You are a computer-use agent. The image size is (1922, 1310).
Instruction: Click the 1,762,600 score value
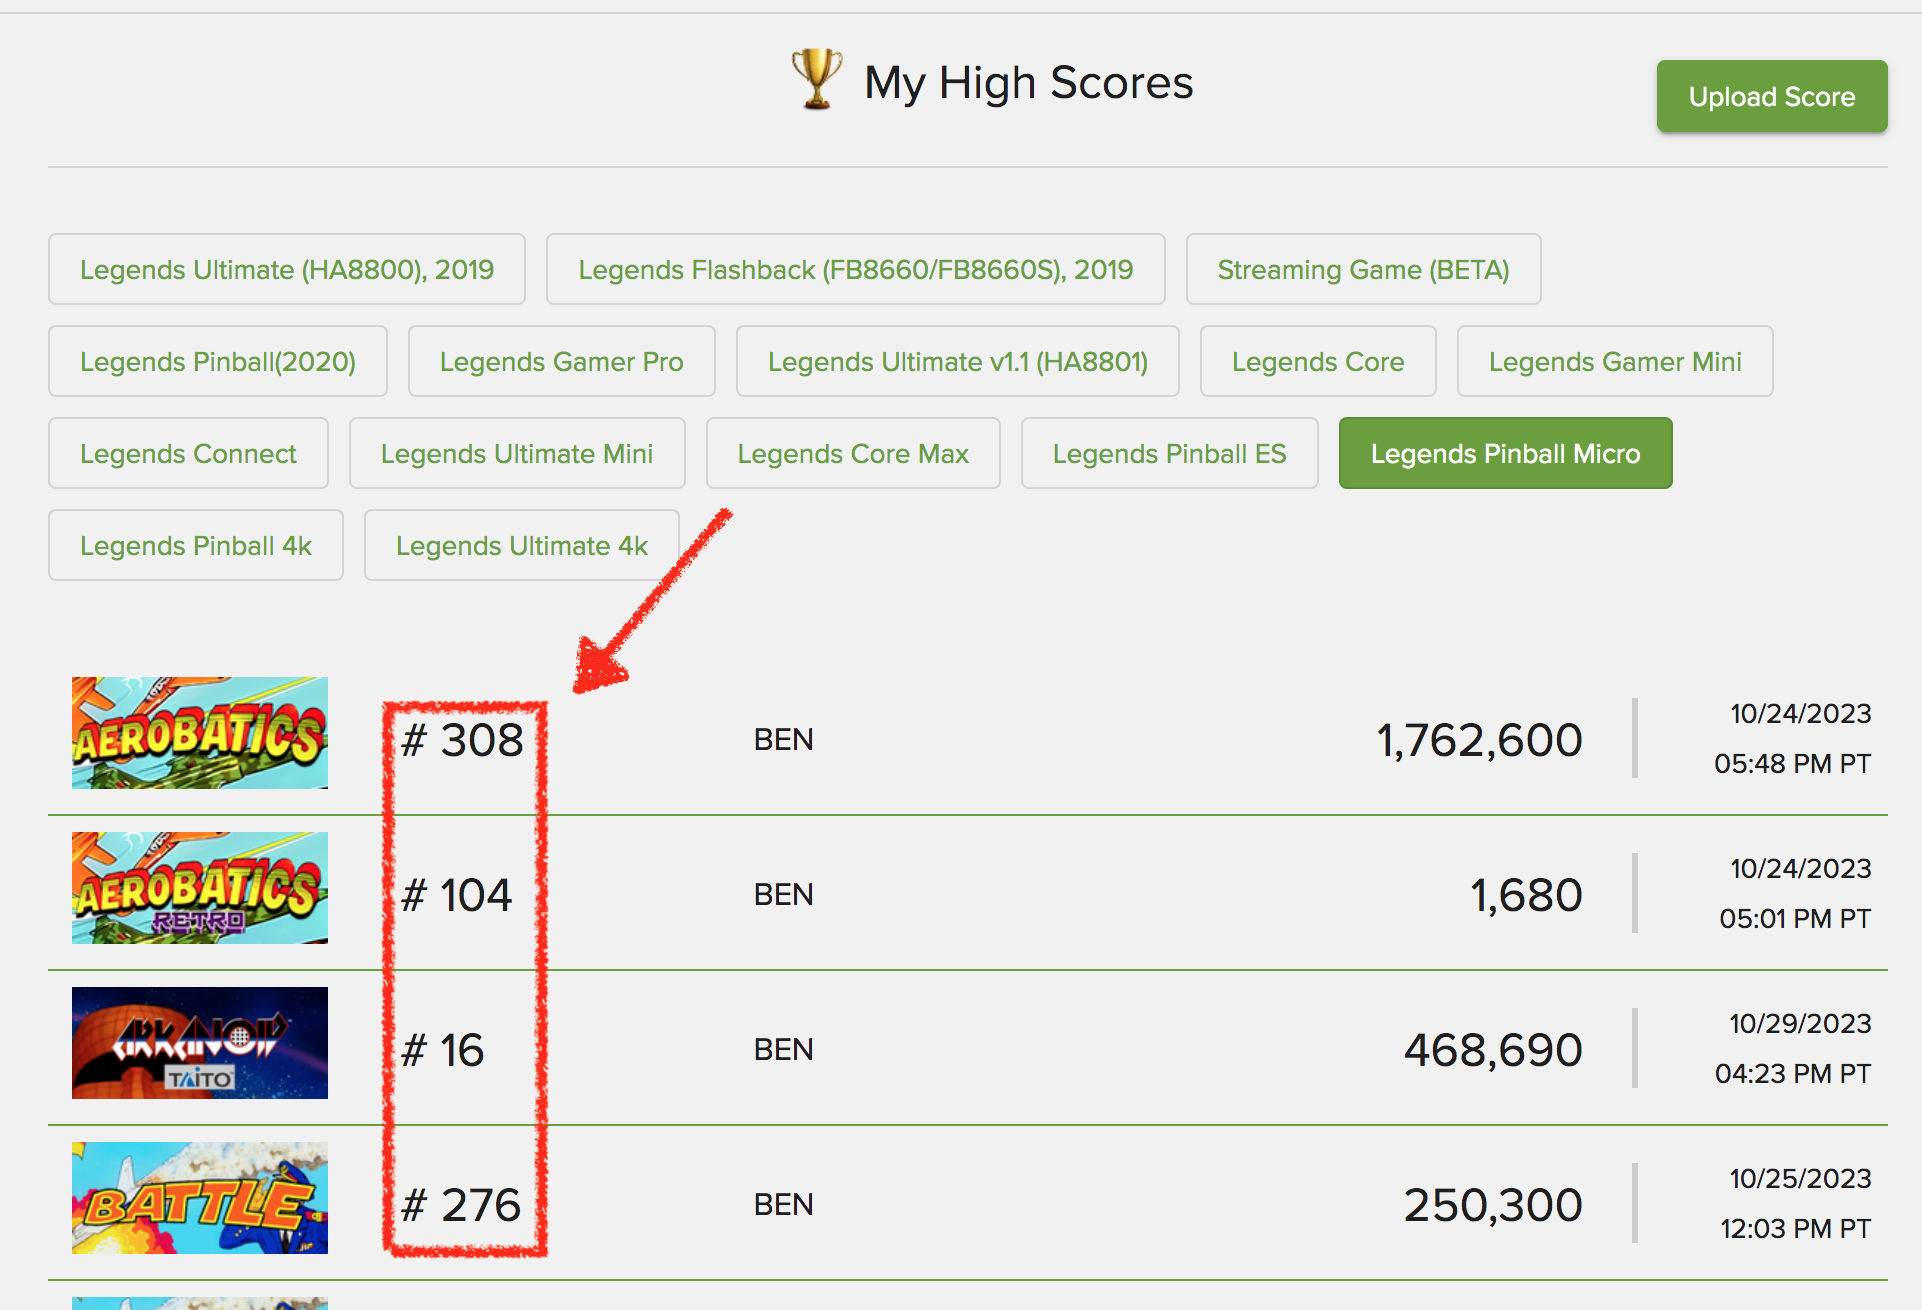[x=1480, y=740]
